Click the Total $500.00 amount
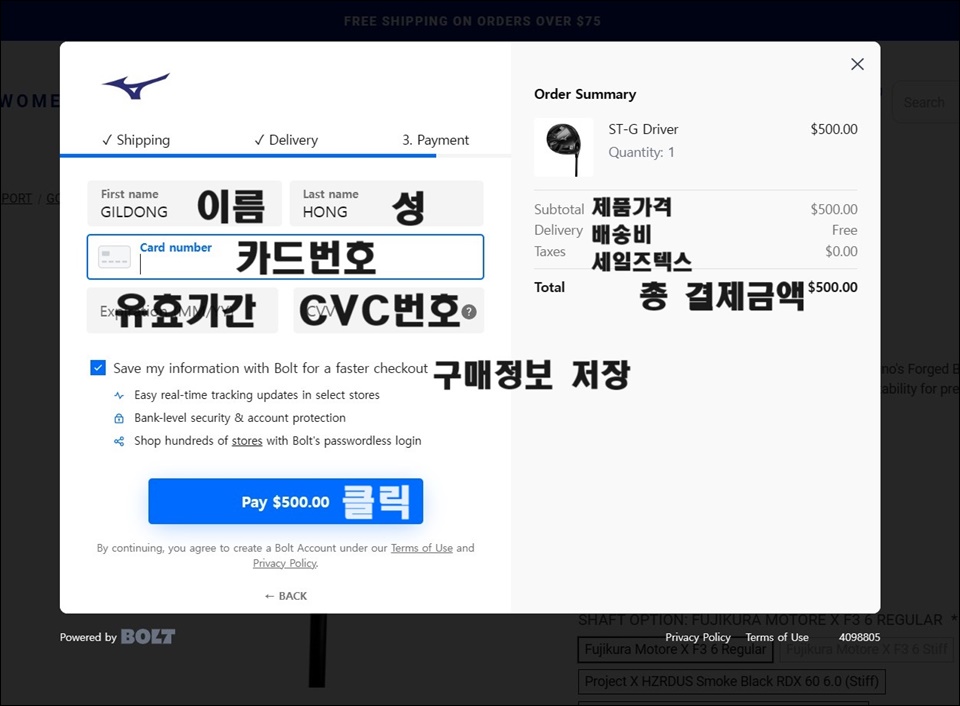This screenshot has height=706, width=960. point(833,287)
